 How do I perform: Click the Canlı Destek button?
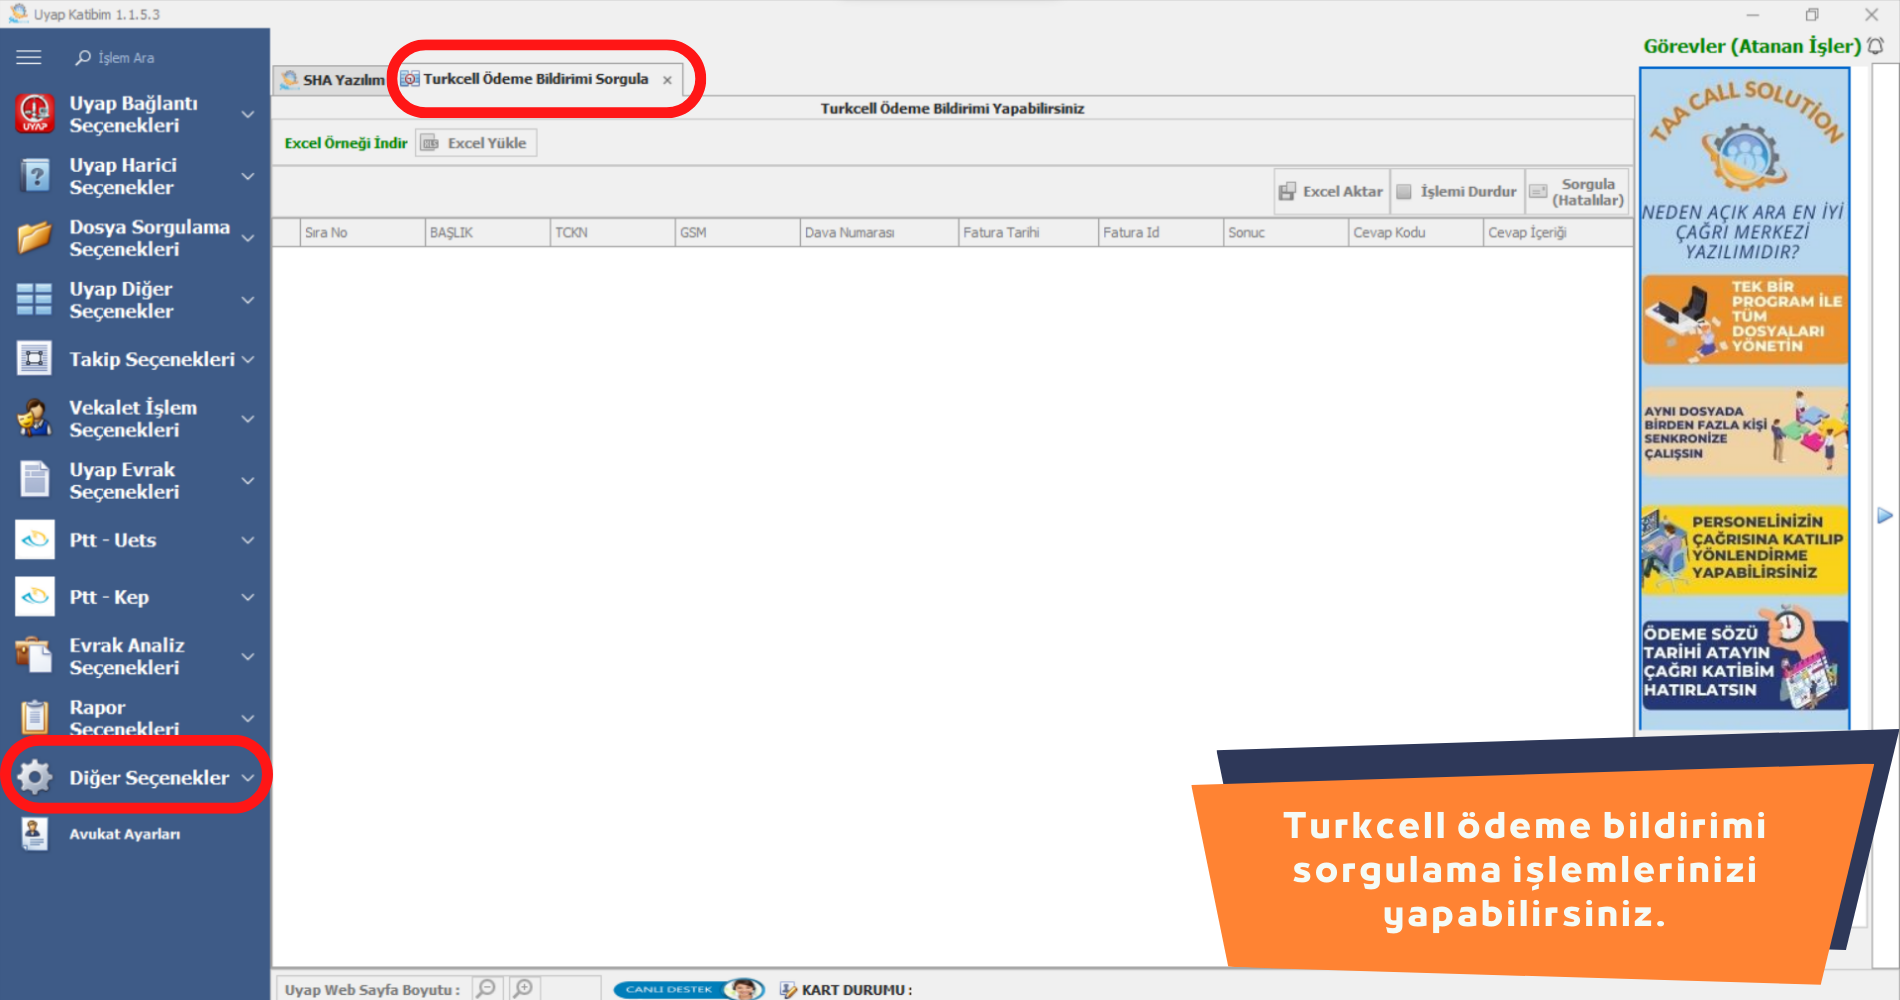[x=688, y=989]
